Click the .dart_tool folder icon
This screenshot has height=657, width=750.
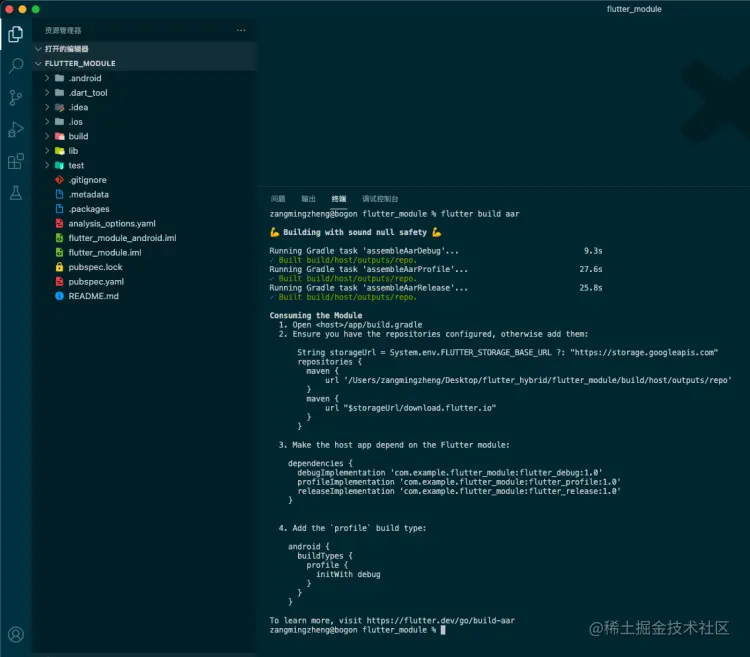point(60,92)
